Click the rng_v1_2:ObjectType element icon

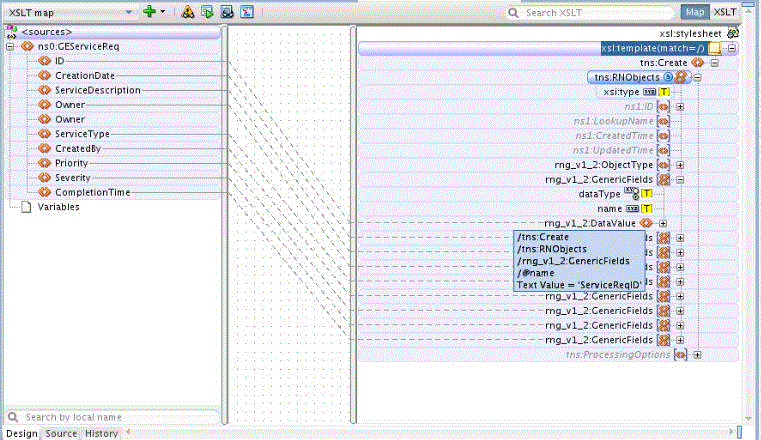[x=663, y=165]
